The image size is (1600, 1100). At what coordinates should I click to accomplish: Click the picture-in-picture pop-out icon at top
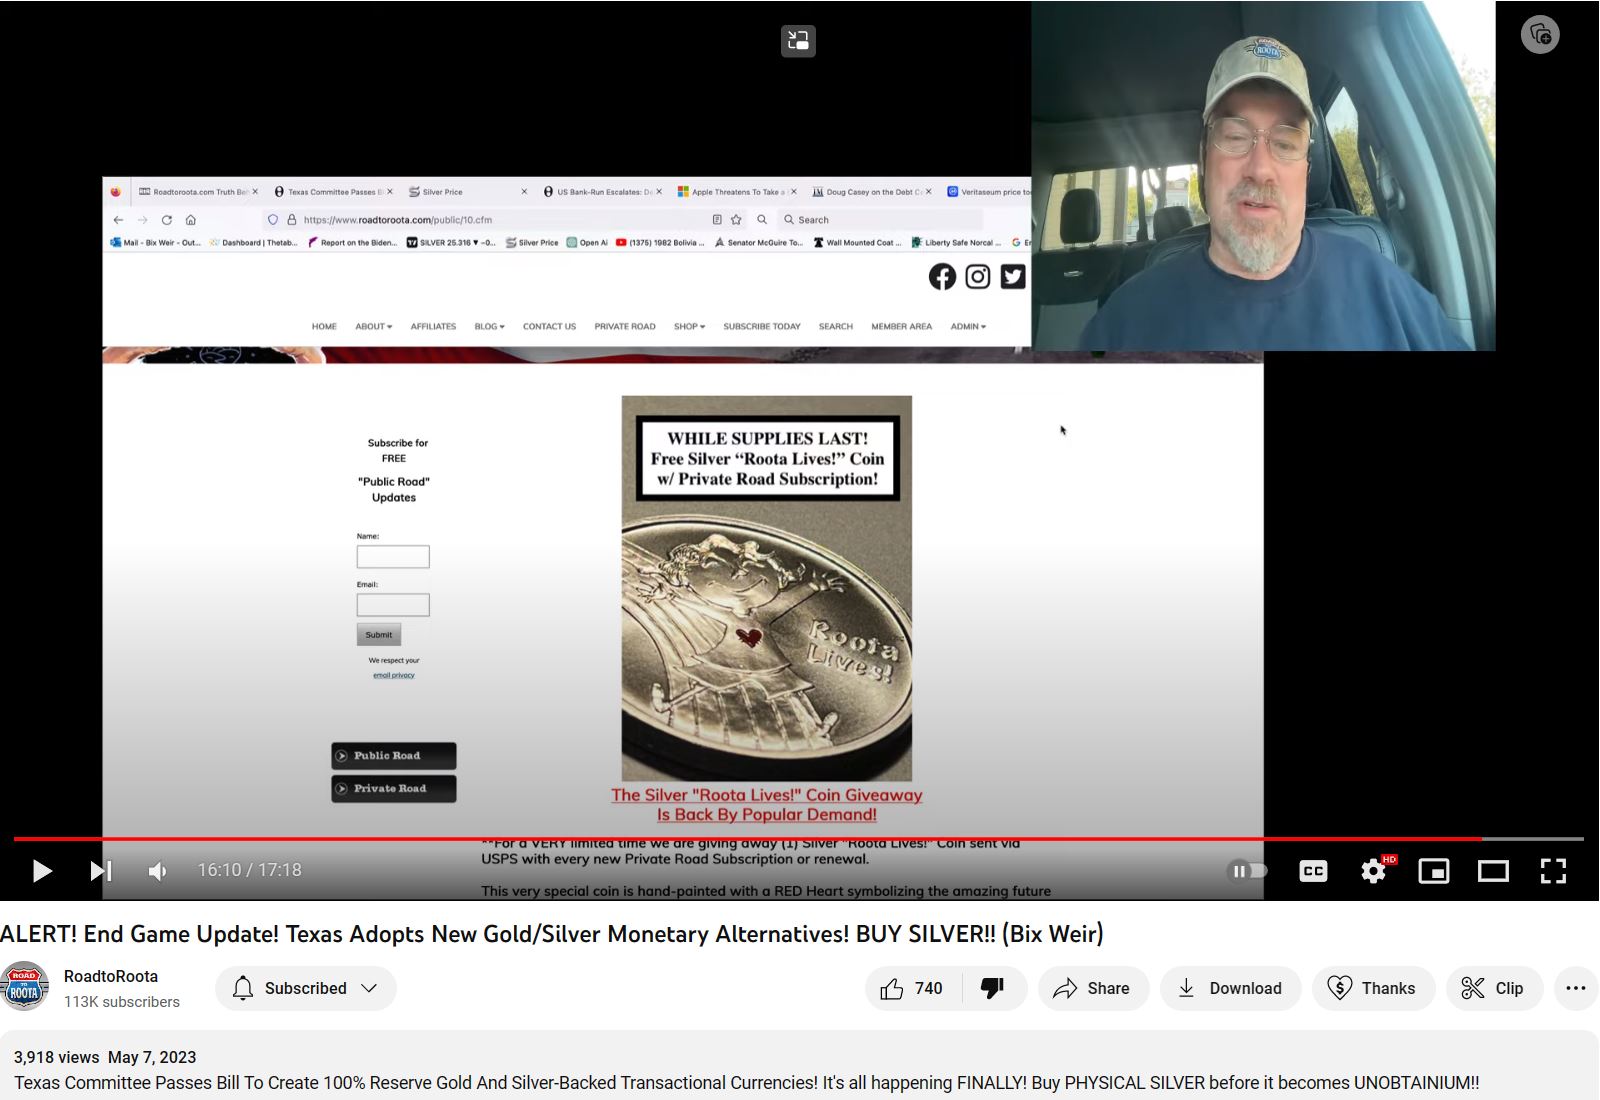798,41
